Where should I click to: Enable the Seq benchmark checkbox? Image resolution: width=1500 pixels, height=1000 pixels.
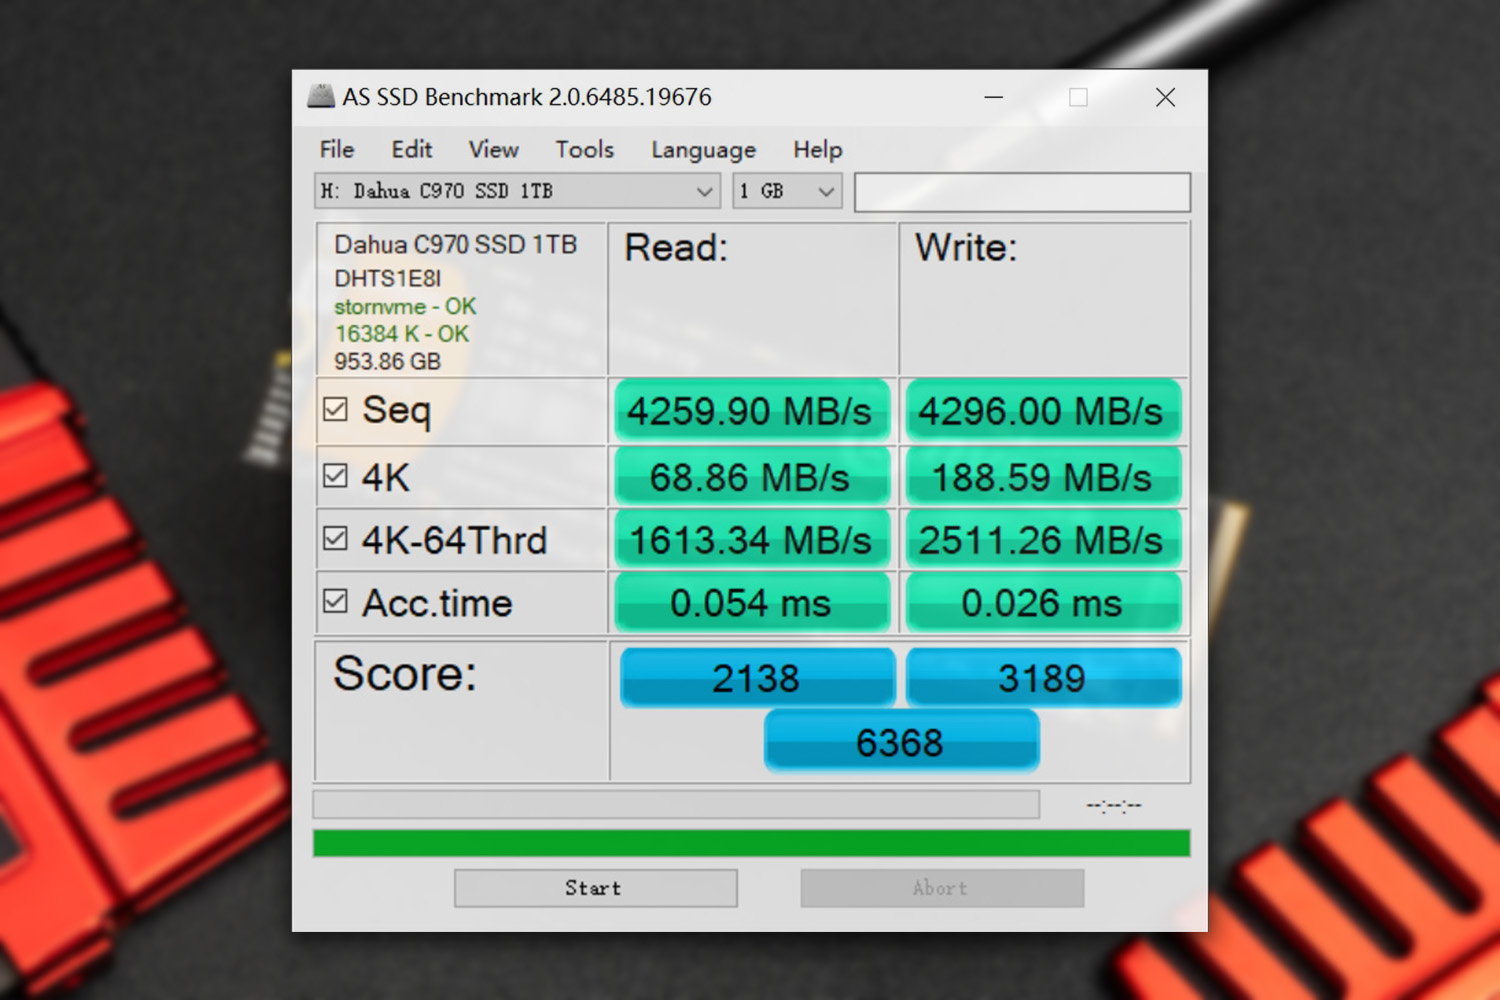point(336,408)
